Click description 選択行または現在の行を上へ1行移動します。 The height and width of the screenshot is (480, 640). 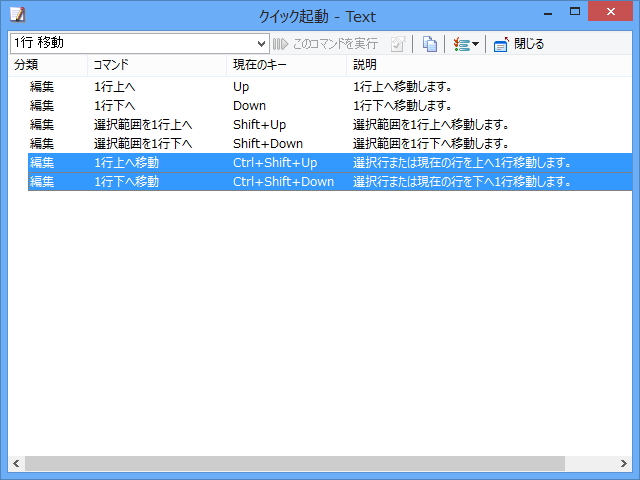tap(462, 163)
